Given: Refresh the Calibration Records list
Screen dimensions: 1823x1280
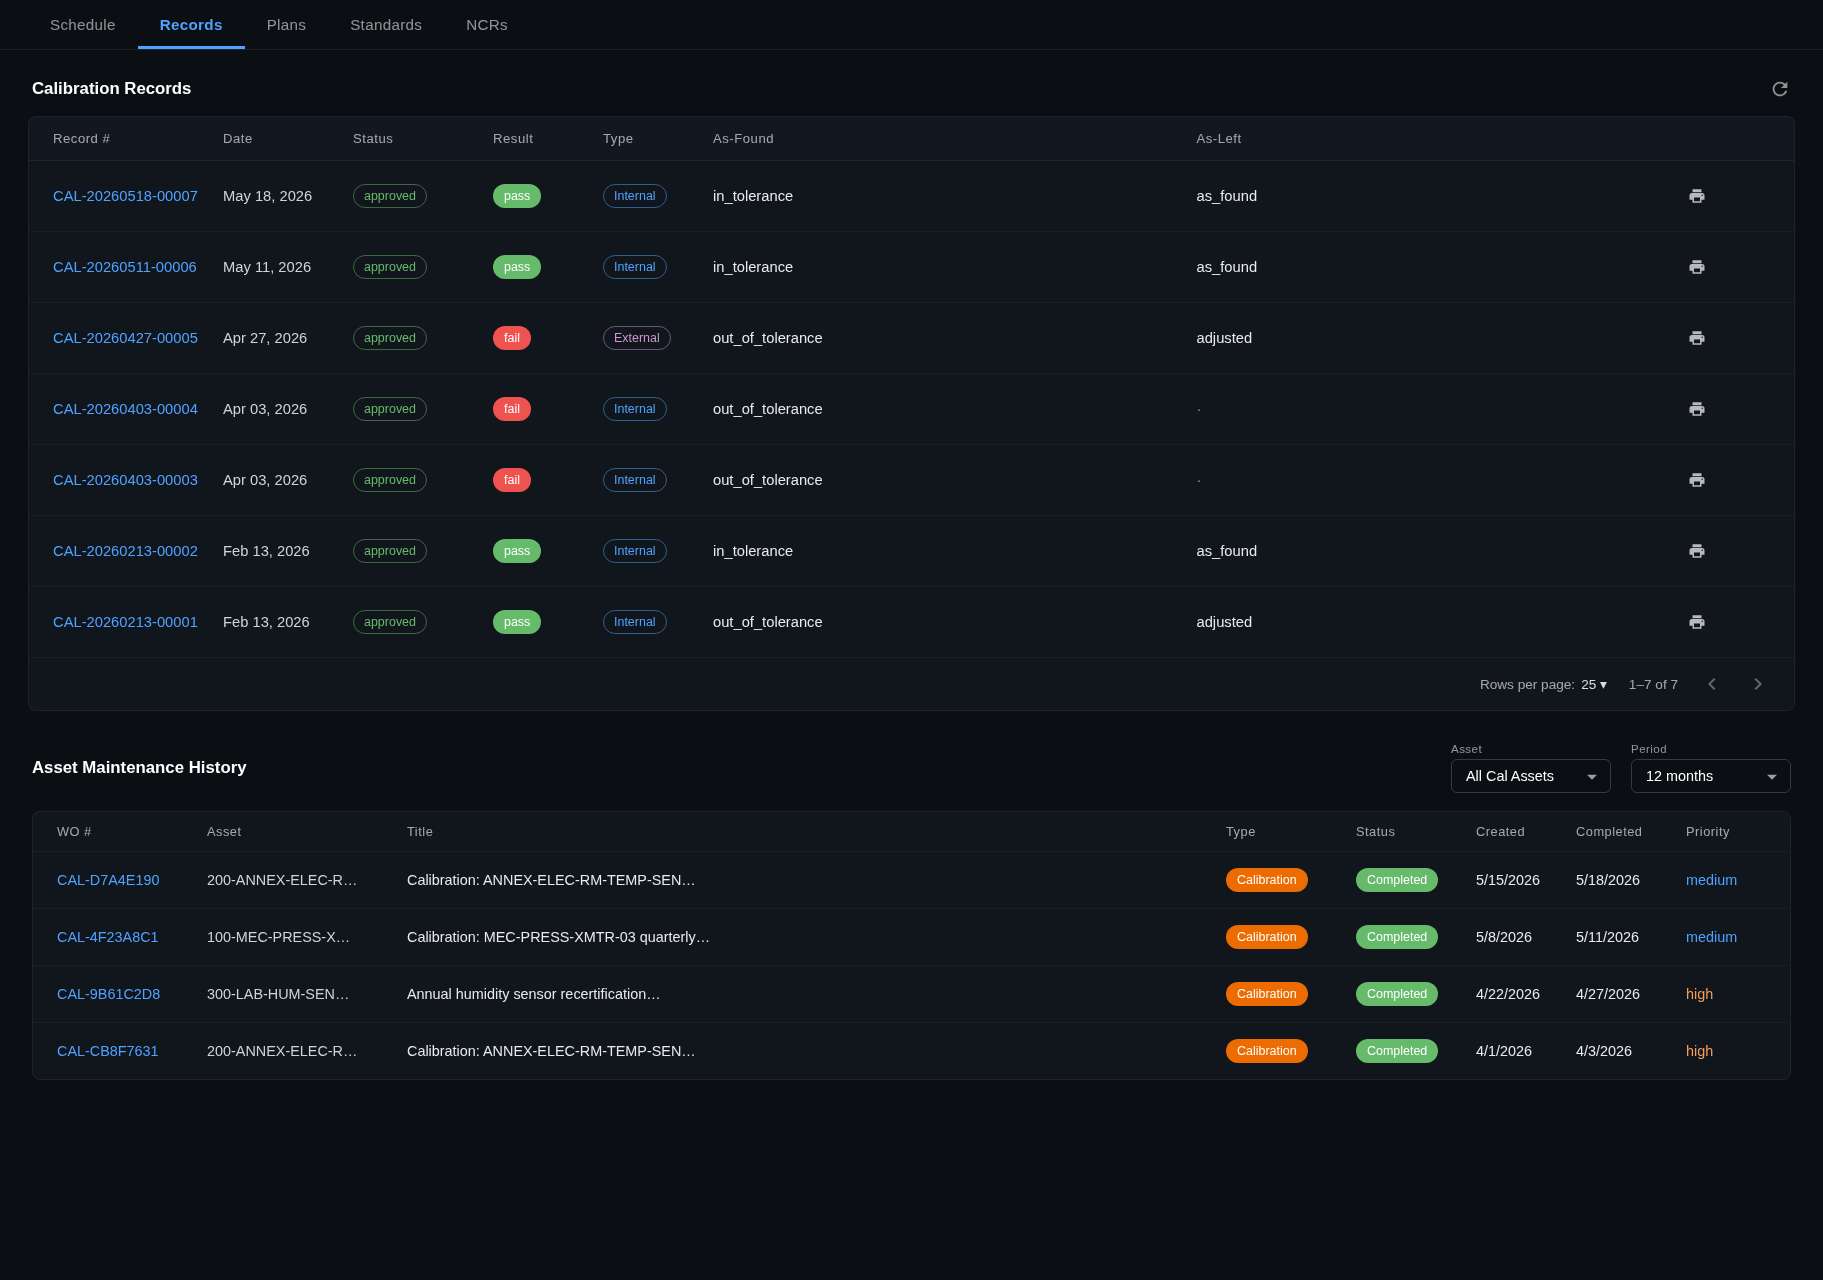Looking at the screenshot, I should tap(1780, 89).
